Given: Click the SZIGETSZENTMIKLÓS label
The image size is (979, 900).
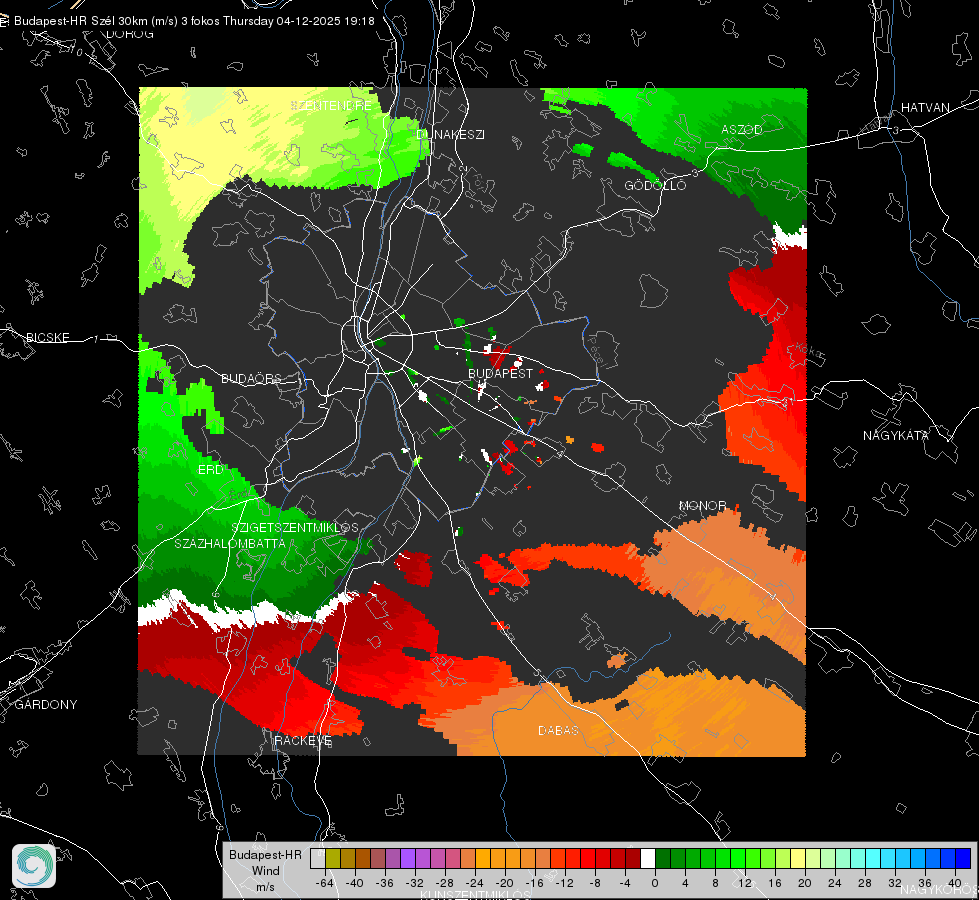Looking at the screenshot, I should (295, 527).
